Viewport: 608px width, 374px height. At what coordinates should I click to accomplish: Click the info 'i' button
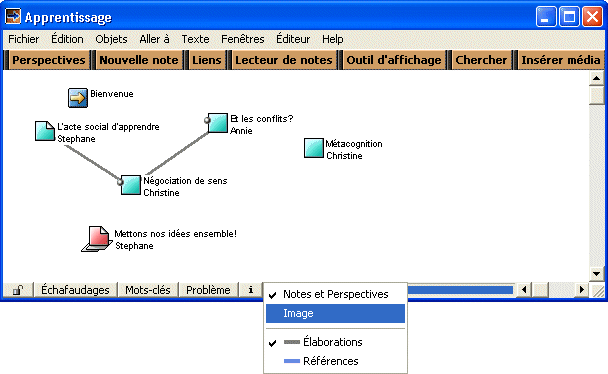pos(251,290)
